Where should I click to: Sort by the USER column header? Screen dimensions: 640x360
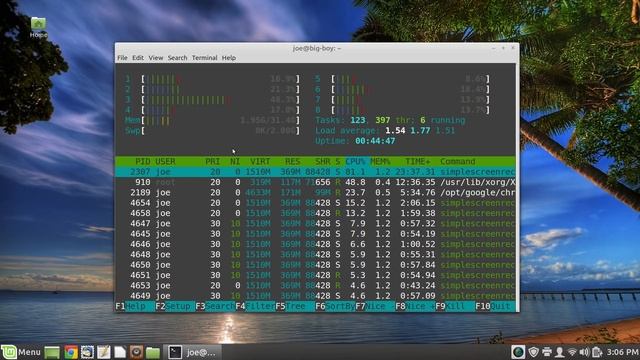[x=165, y=162]
